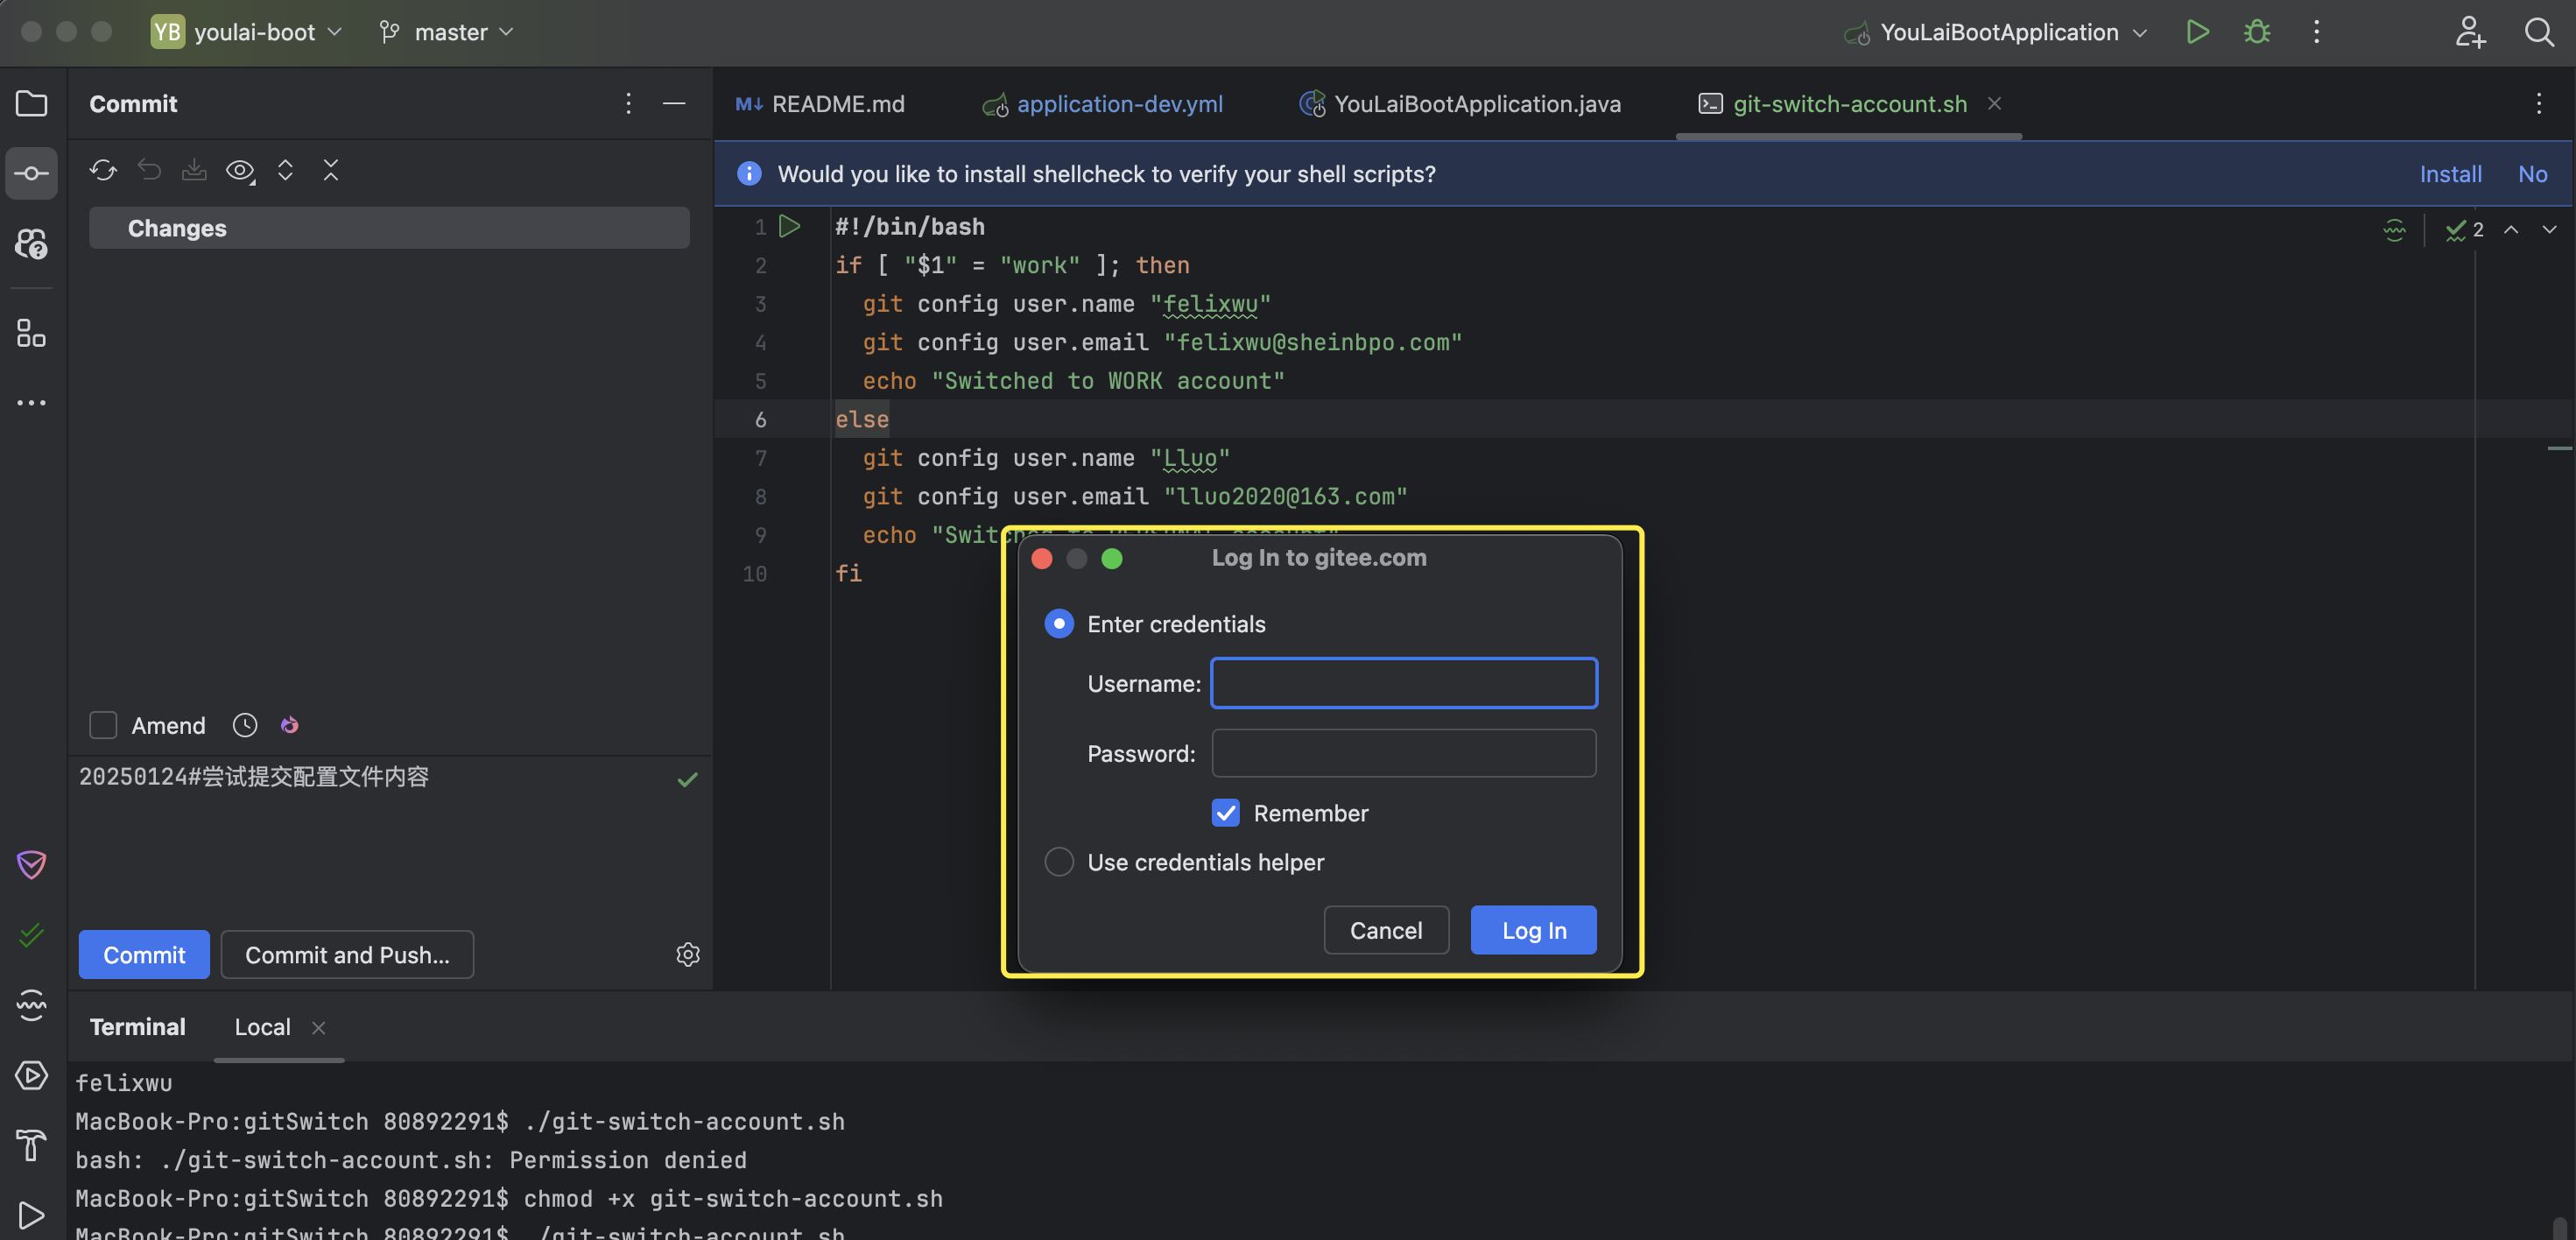The height and width of the screenshot is (1240, 2576).
Task: Open the wavy-lines sidebar tool icon
Action: [x=31, y=1005]
